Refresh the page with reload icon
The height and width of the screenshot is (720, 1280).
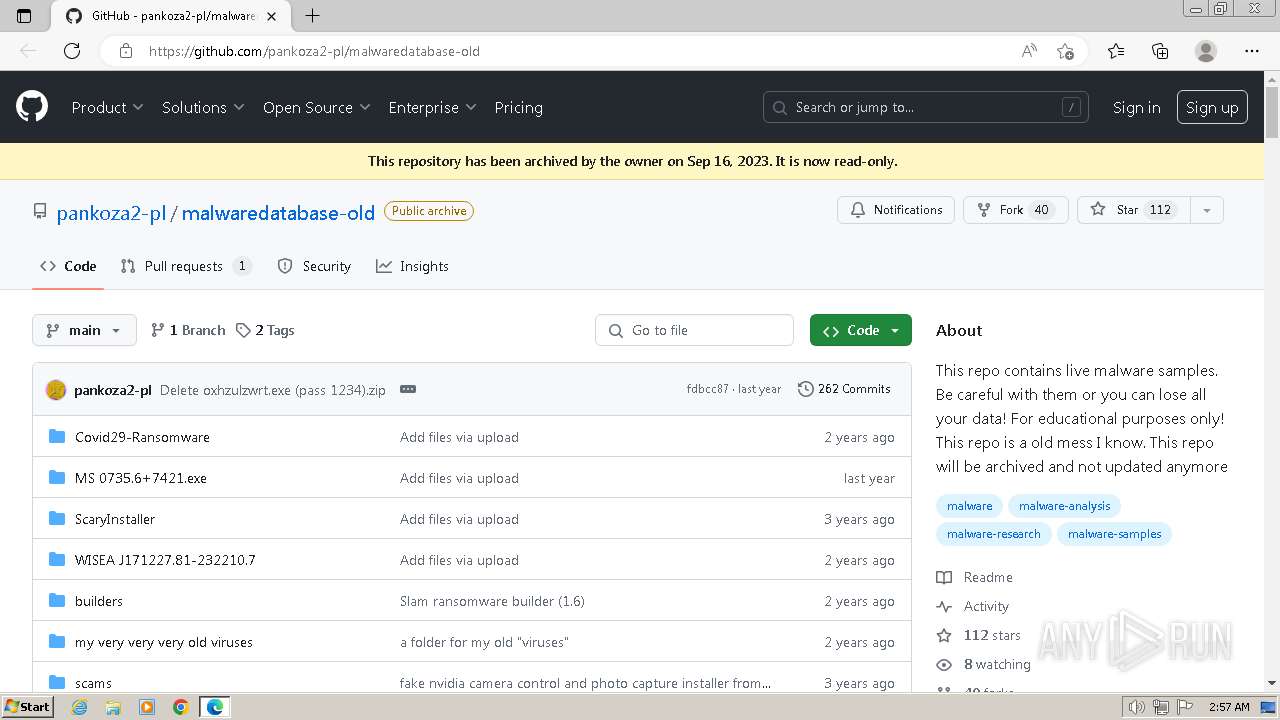[x=72, y=51]
